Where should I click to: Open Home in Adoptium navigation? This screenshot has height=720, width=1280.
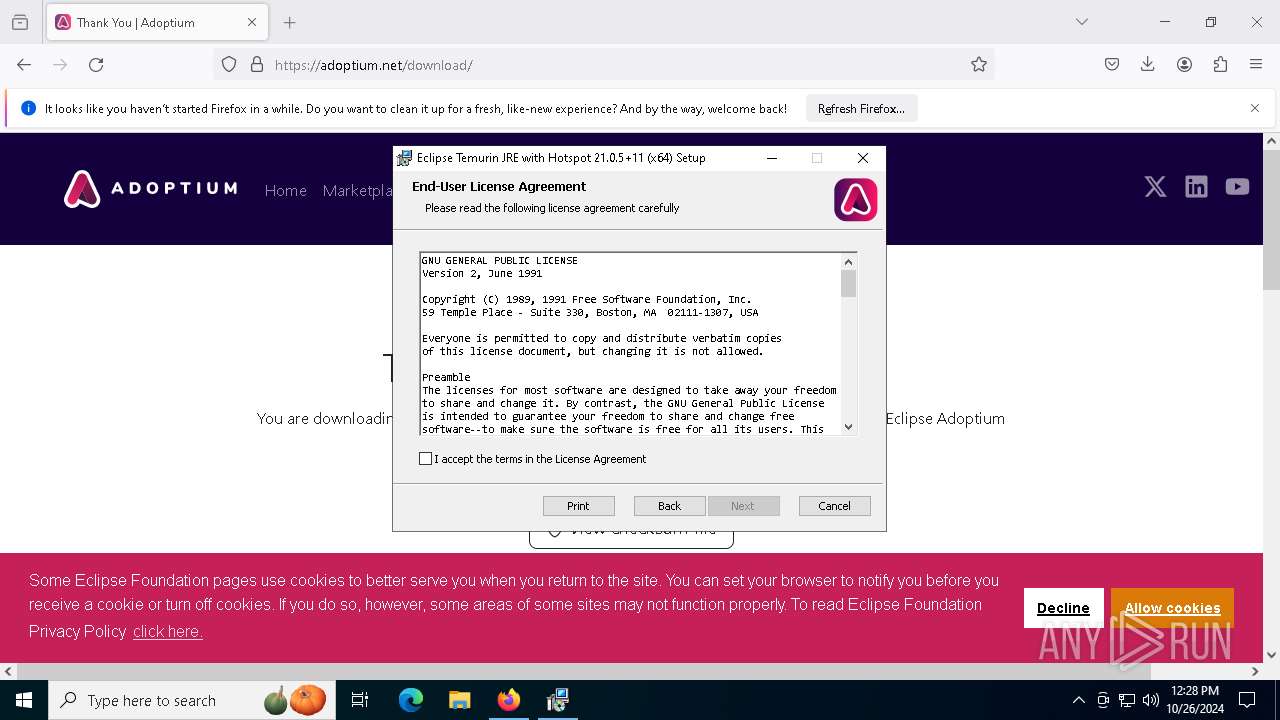285,191
